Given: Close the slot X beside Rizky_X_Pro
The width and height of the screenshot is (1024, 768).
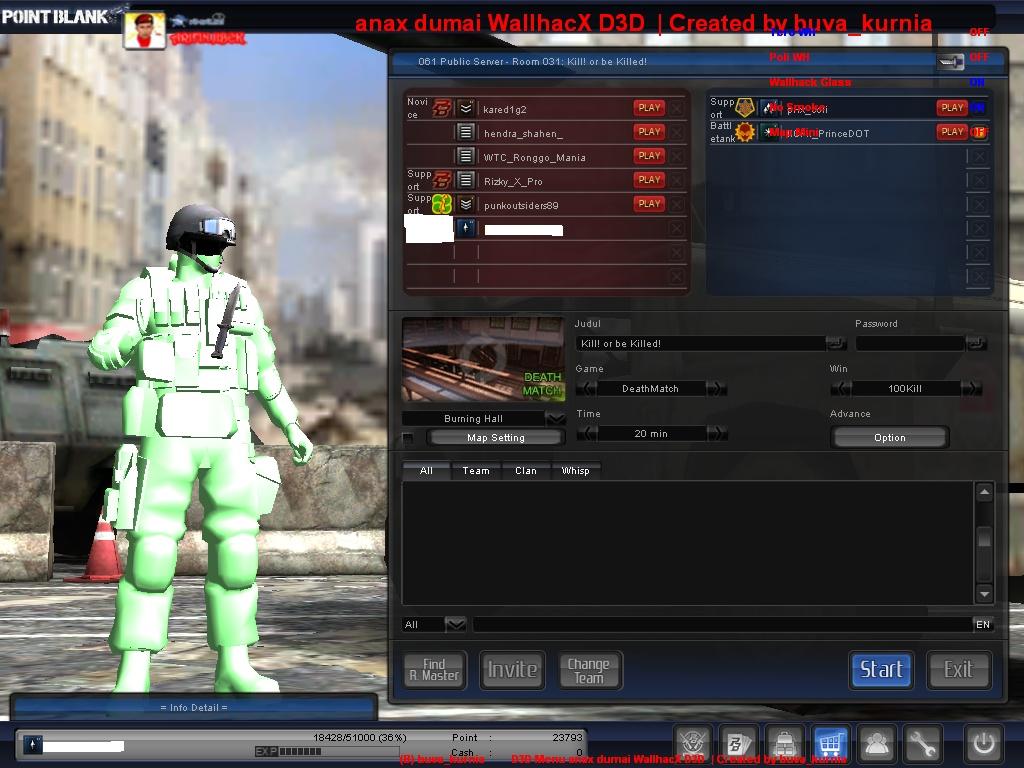Looking at the screenshot, I should pos(677,180).
